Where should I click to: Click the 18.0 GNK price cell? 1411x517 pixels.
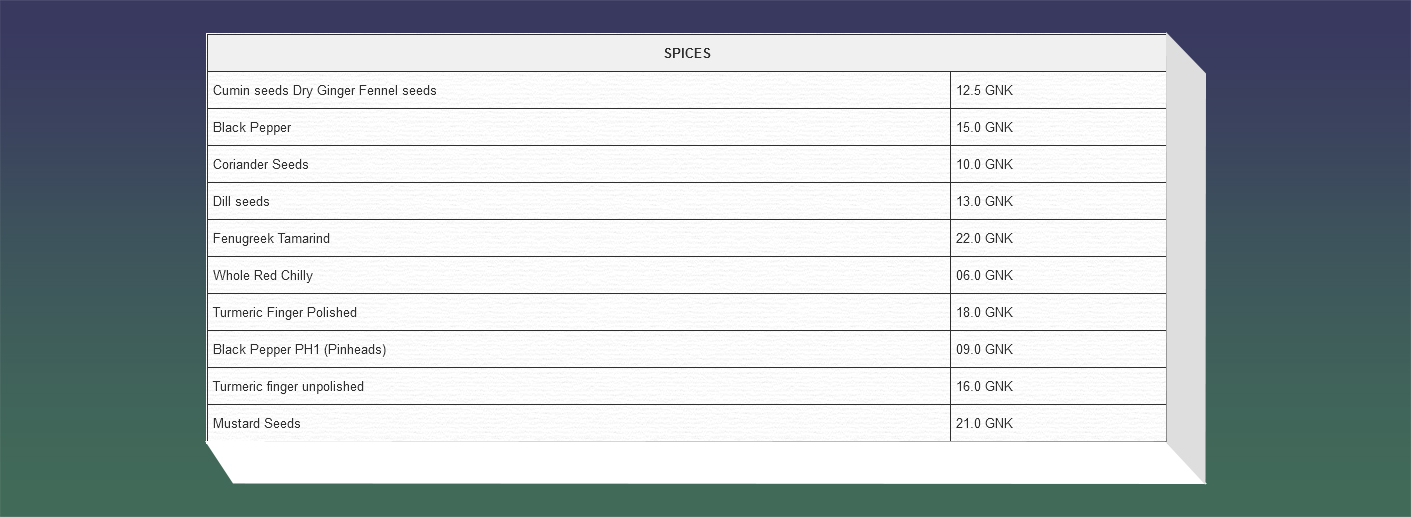click(1058, 312)
